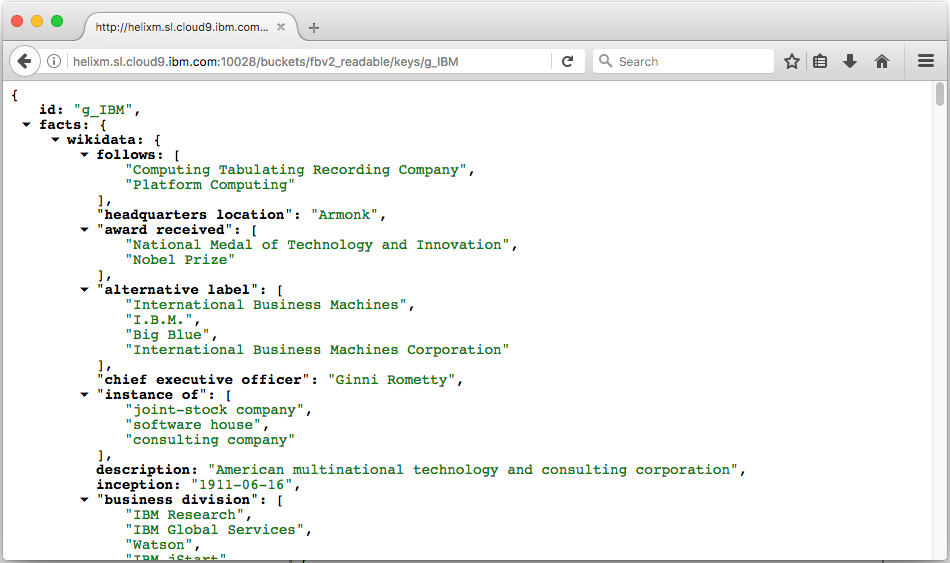Collapse the follows array
This screenshot has height=563, width=950.
coord(84,155)
